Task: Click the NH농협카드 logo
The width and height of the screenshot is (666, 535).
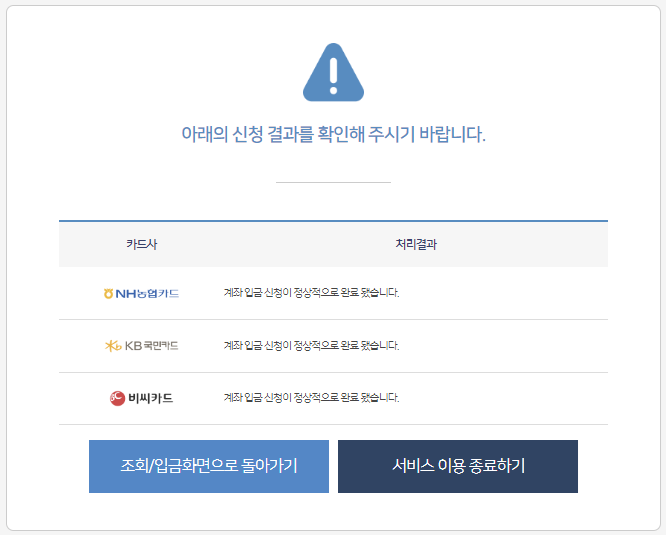Action: (141, 293)
